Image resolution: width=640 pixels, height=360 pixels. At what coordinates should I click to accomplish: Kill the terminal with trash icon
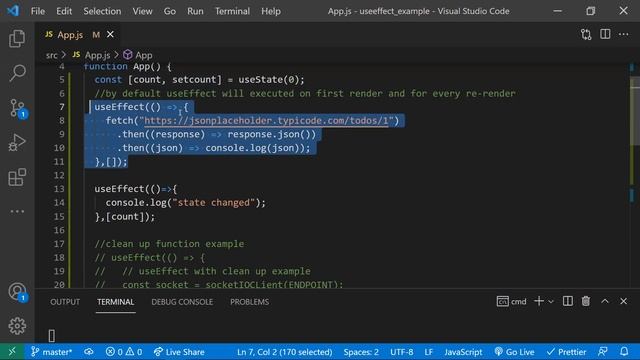(x=586, y=301)
